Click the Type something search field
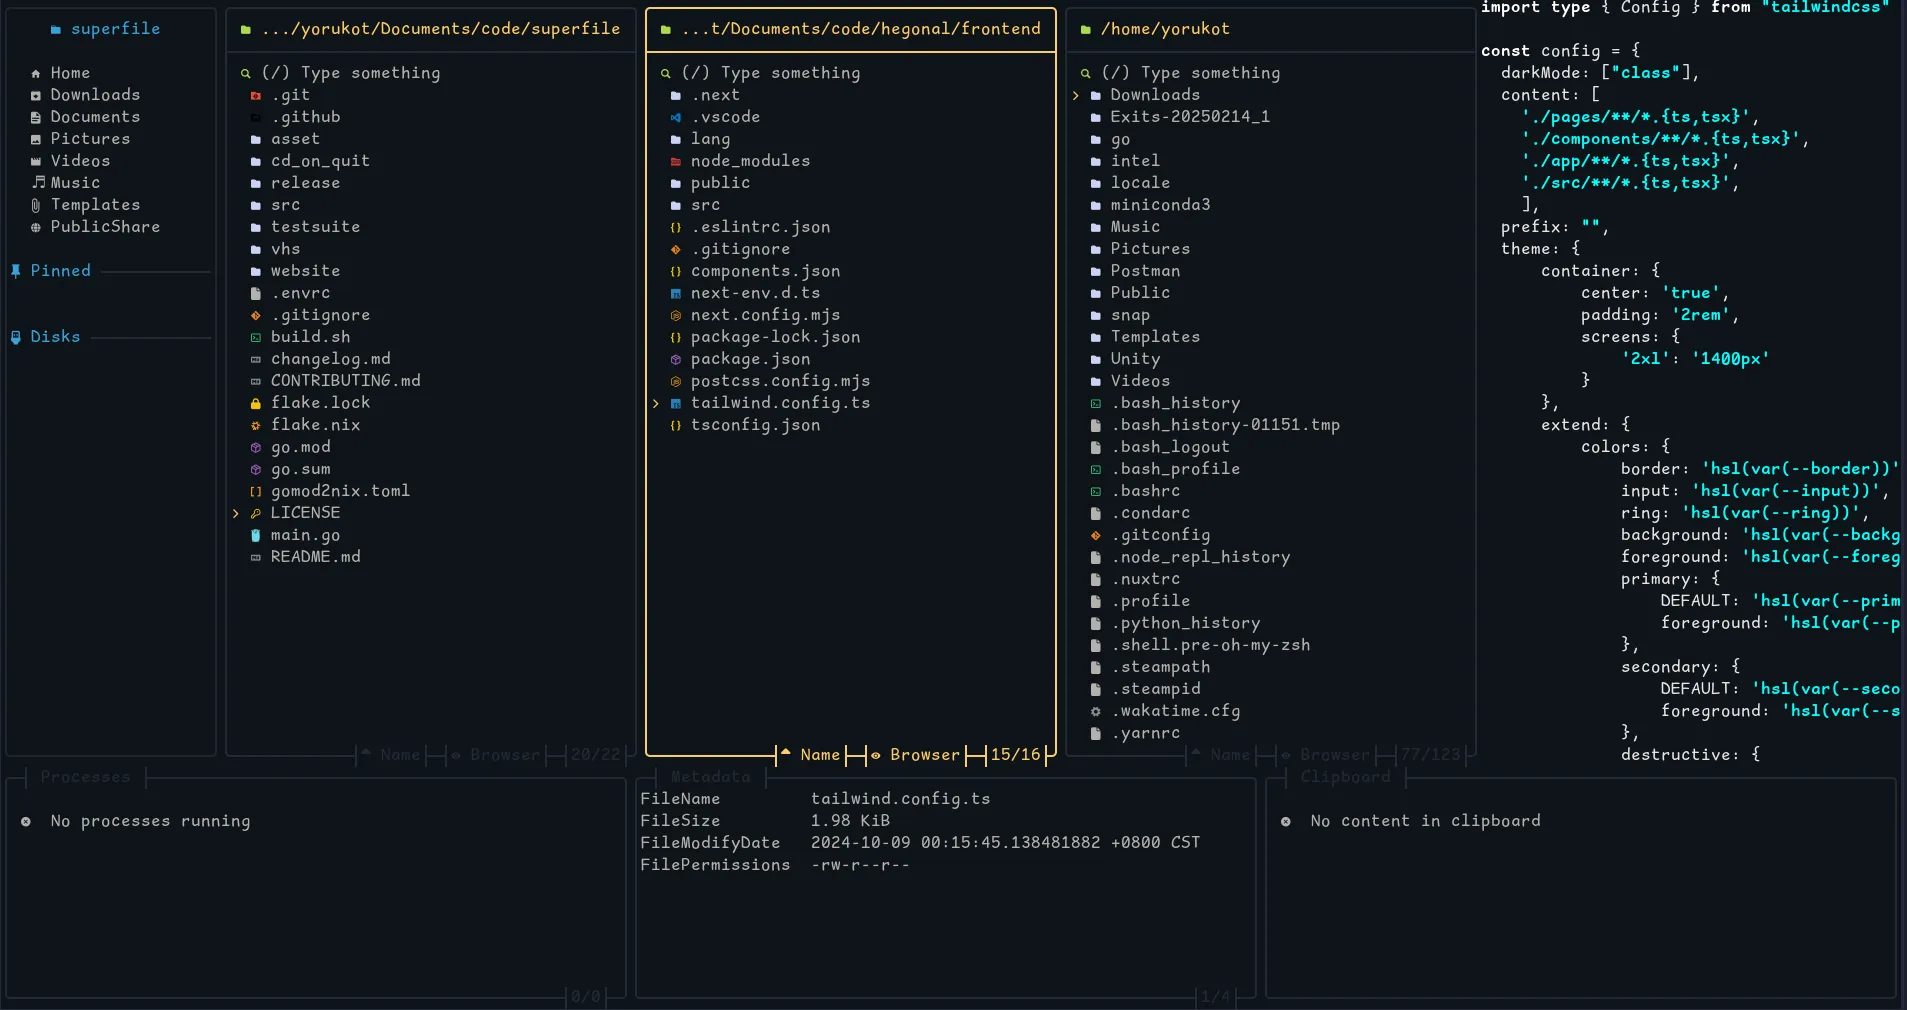 click(x=770, y=72)
